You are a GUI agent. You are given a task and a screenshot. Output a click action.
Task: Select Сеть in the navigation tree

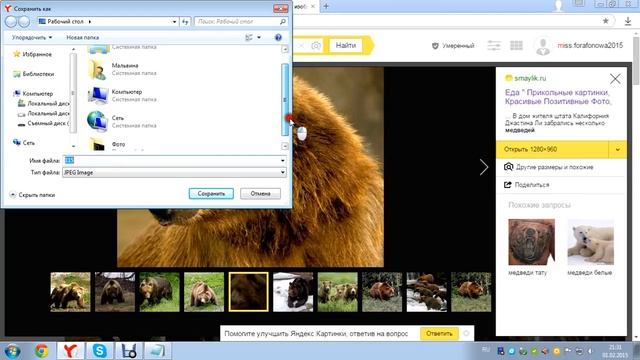[24, 143]
